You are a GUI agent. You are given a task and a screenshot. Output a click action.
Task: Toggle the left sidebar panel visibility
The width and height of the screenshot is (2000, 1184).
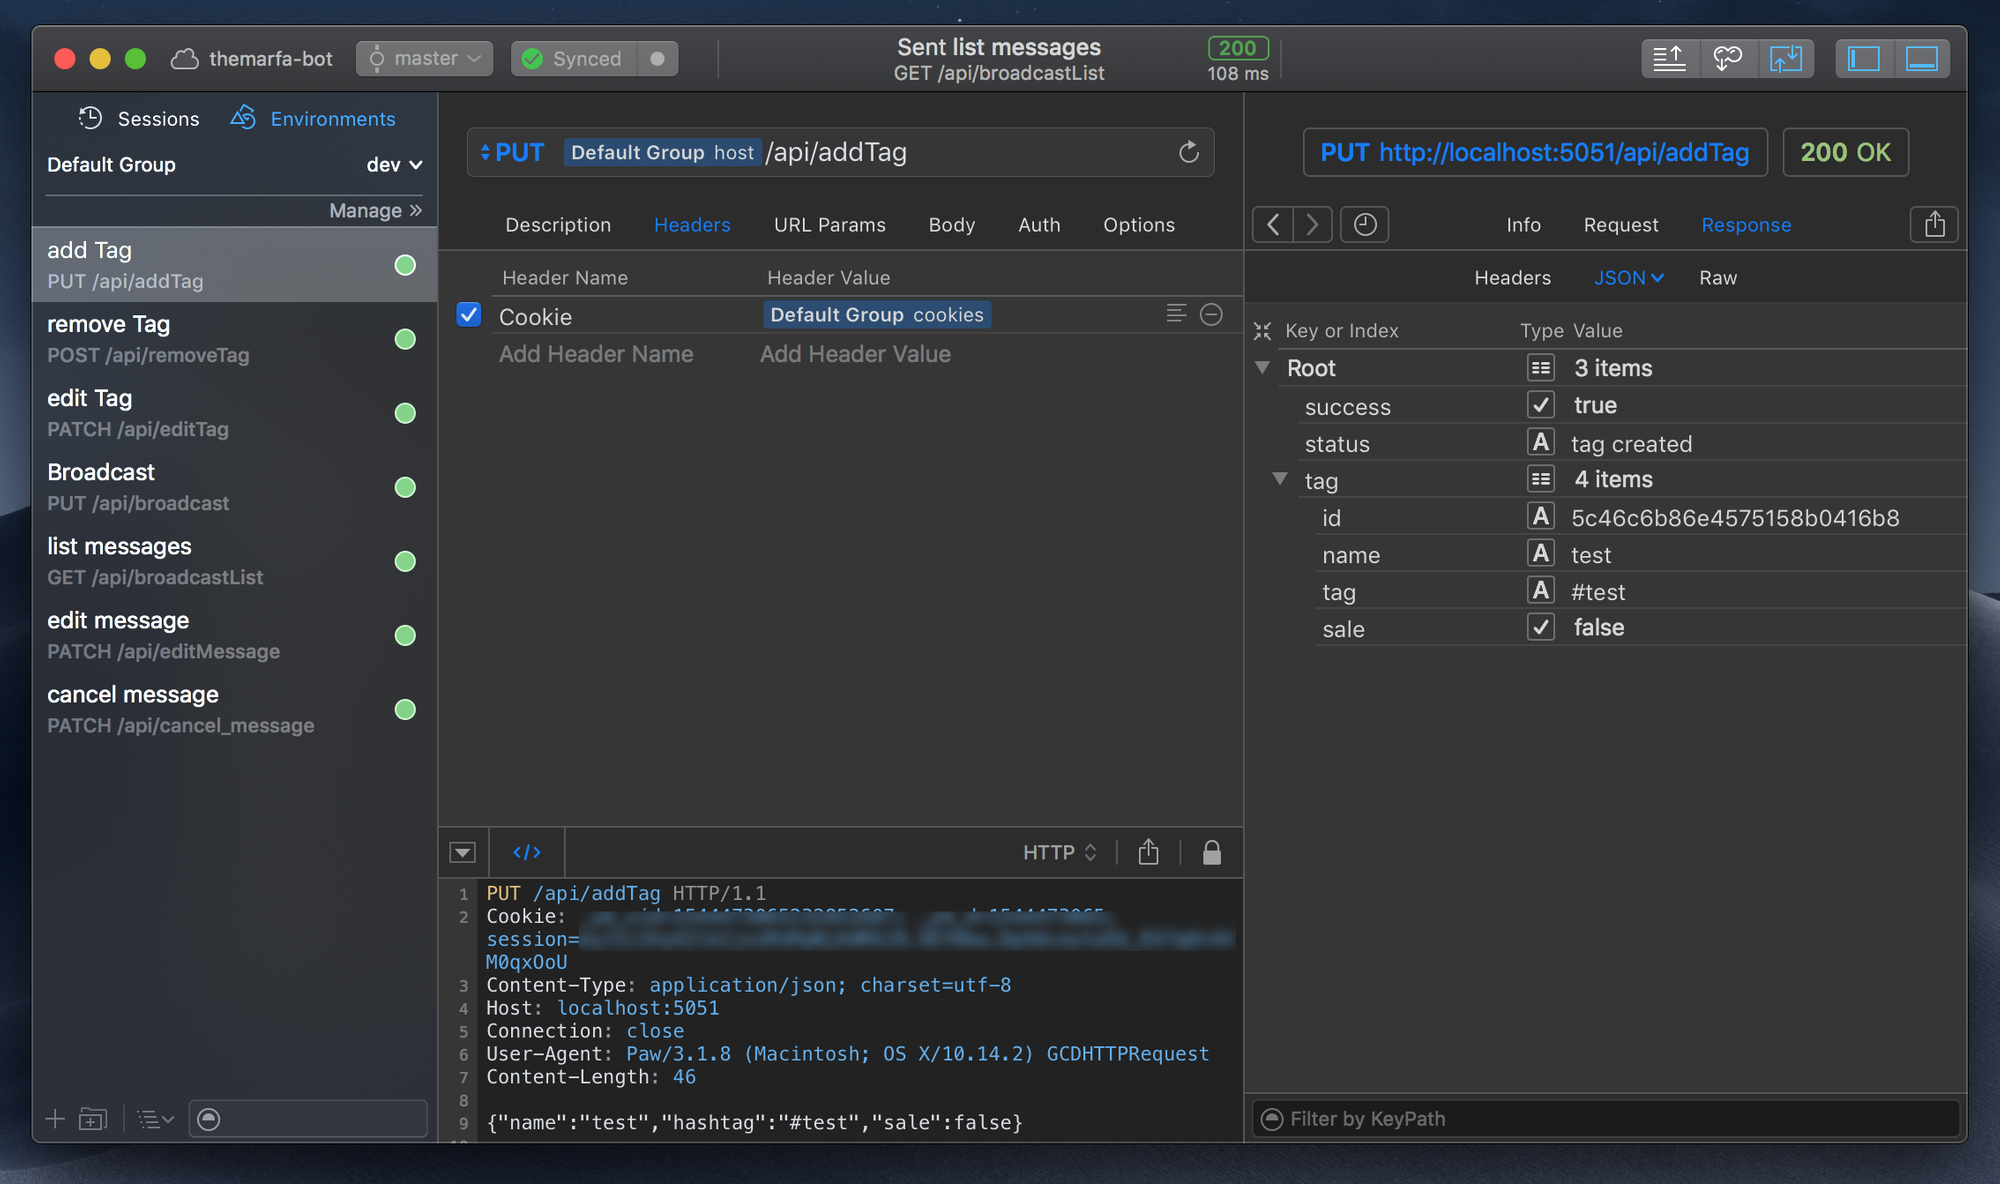point(1864,59)
